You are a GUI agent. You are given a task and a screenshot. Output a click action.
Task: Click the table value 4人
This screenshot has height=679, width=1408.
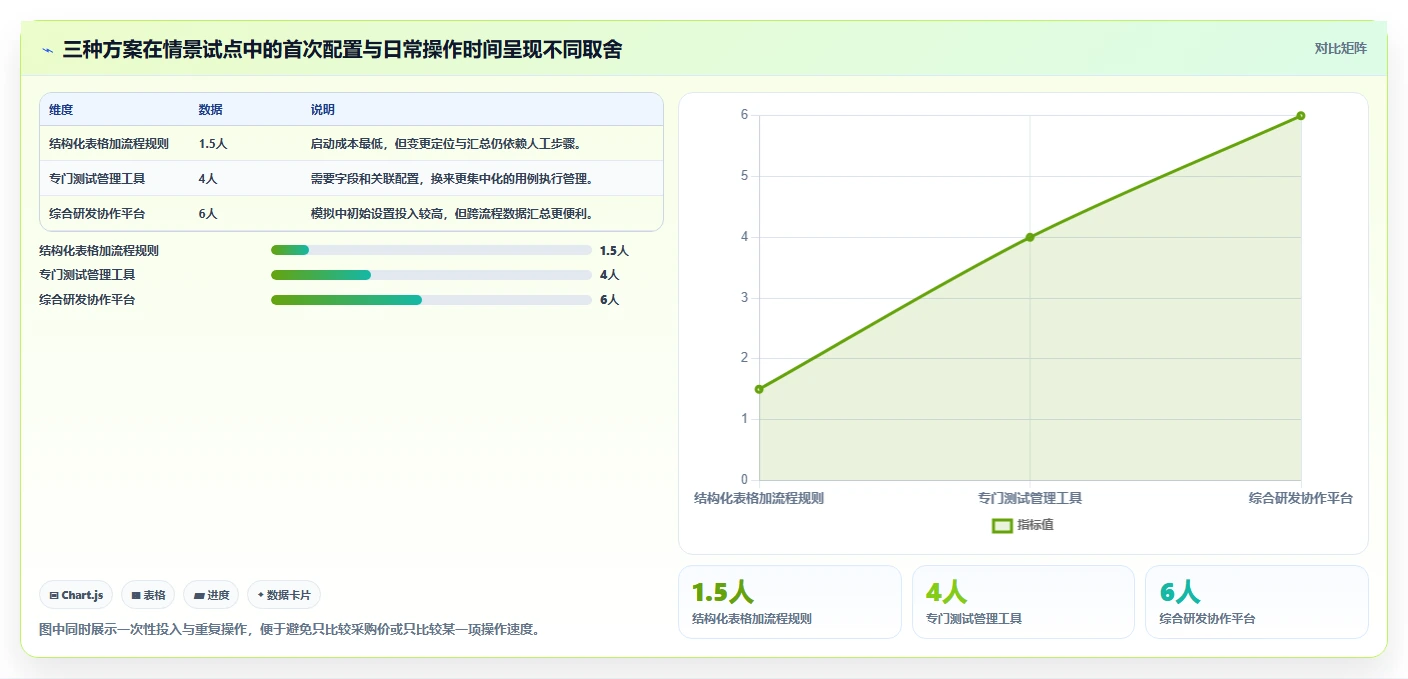pos(208,179)
